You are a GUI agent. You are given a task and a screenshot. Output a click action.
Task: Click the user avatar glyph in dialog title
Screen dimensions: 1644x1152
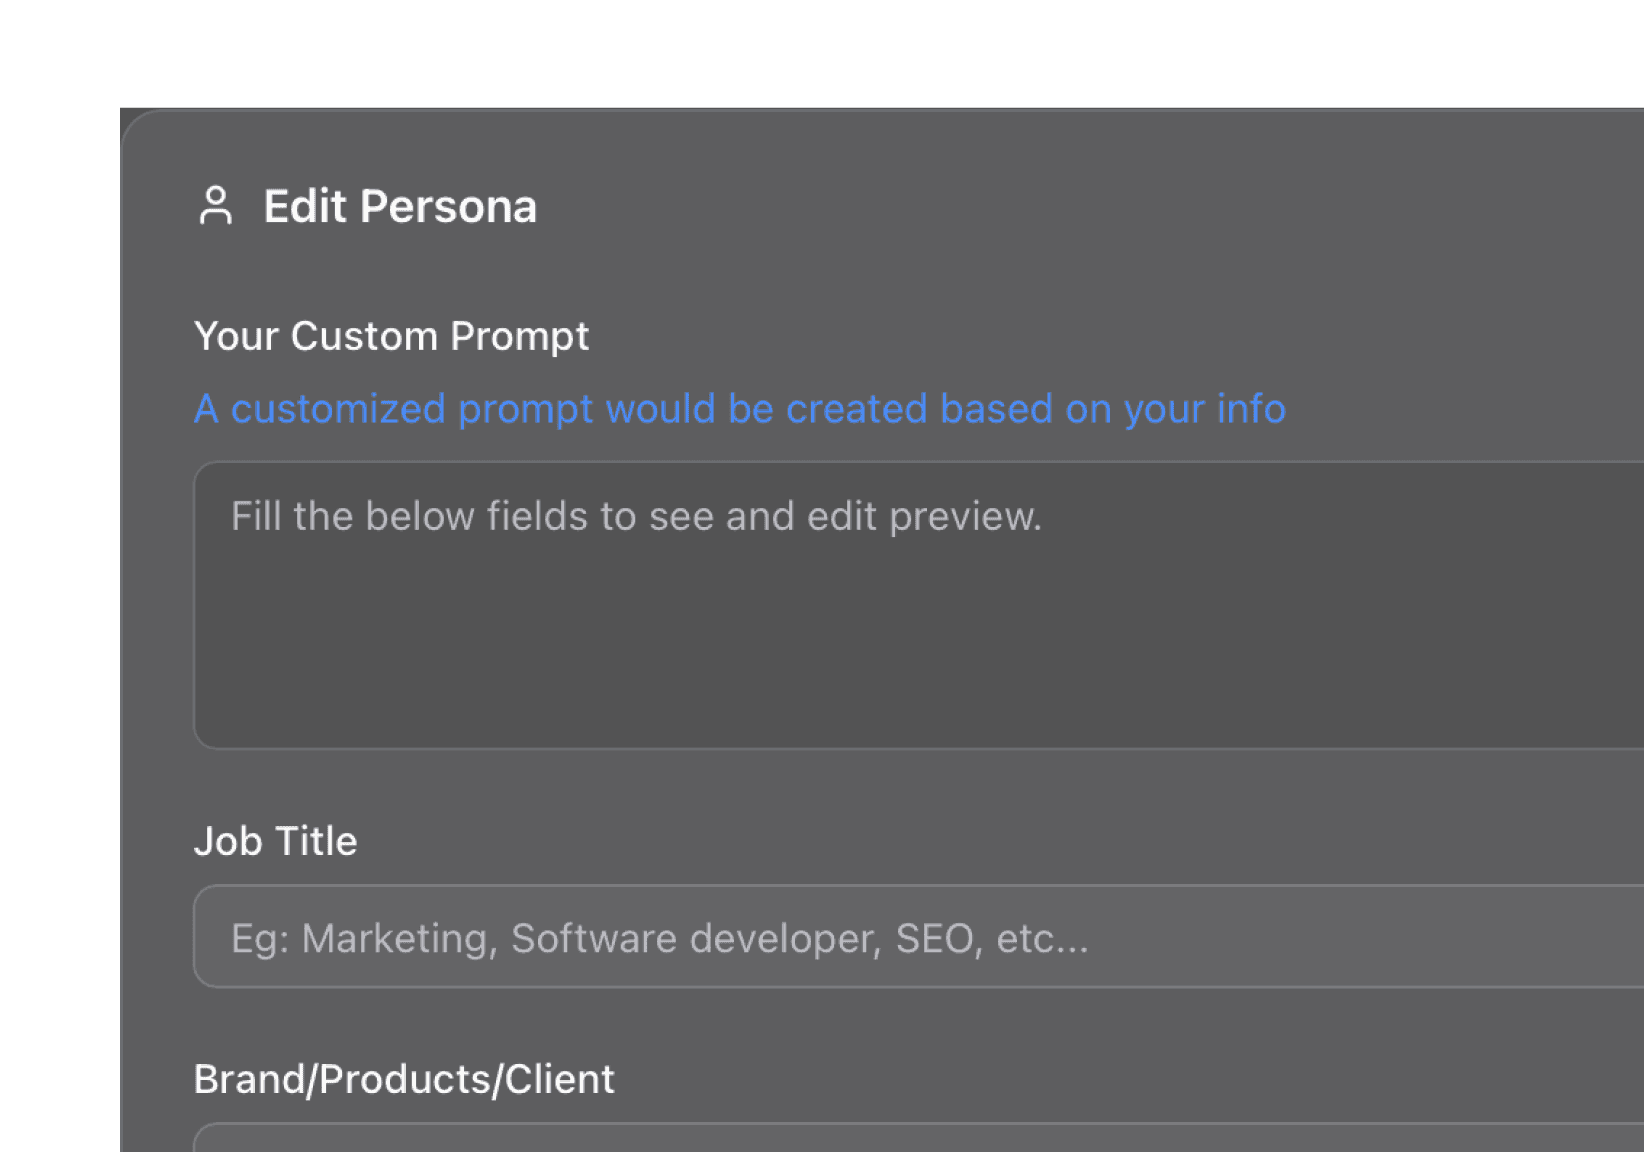coord(216,206)
